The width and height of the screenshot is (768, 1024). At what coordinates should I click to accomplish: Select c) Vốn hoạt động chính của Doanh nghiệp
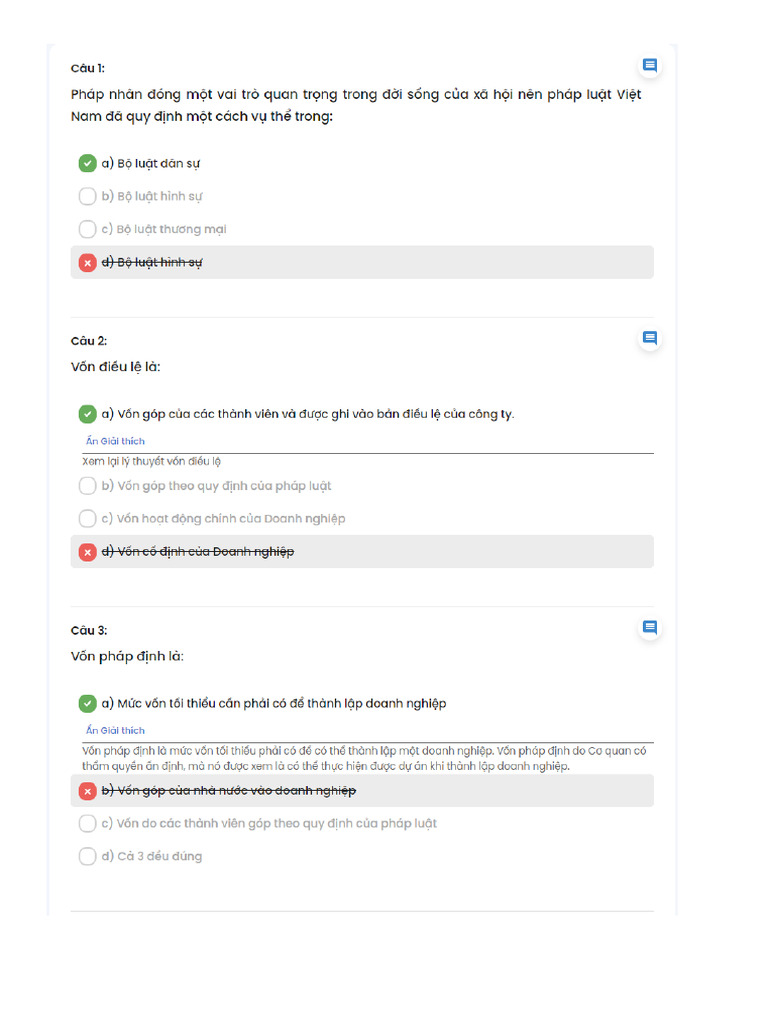coord(87,519)
